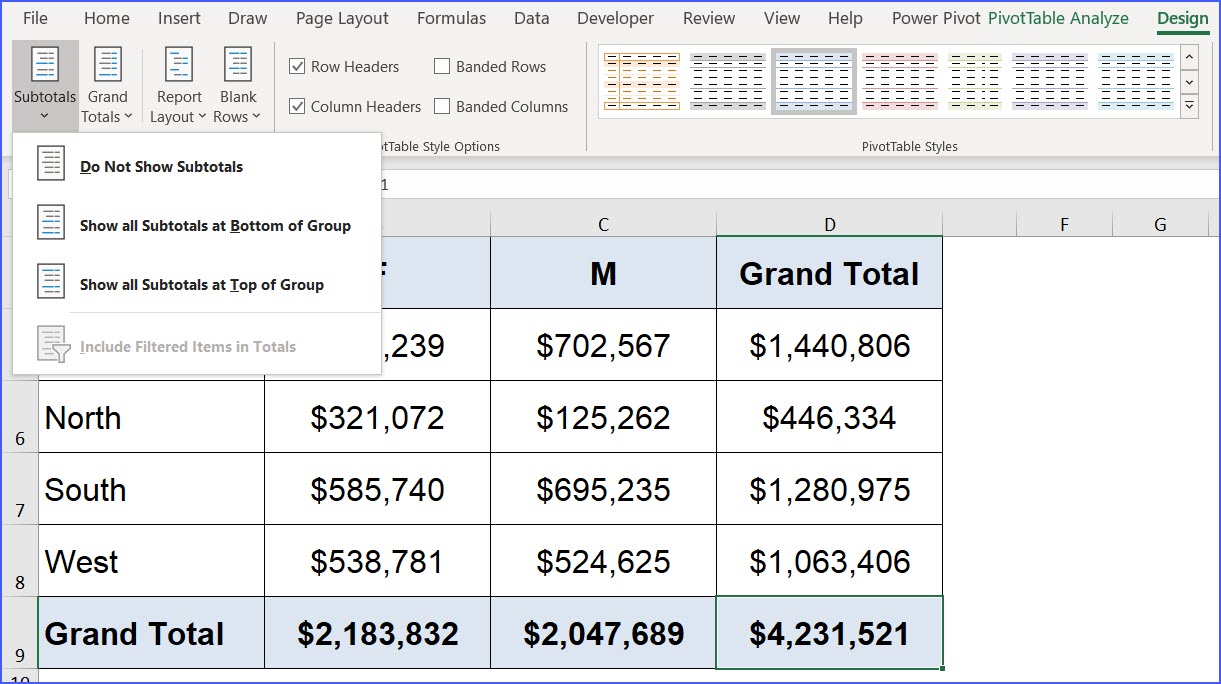Click Include Filtered Items in Totals

pos(197,346)
